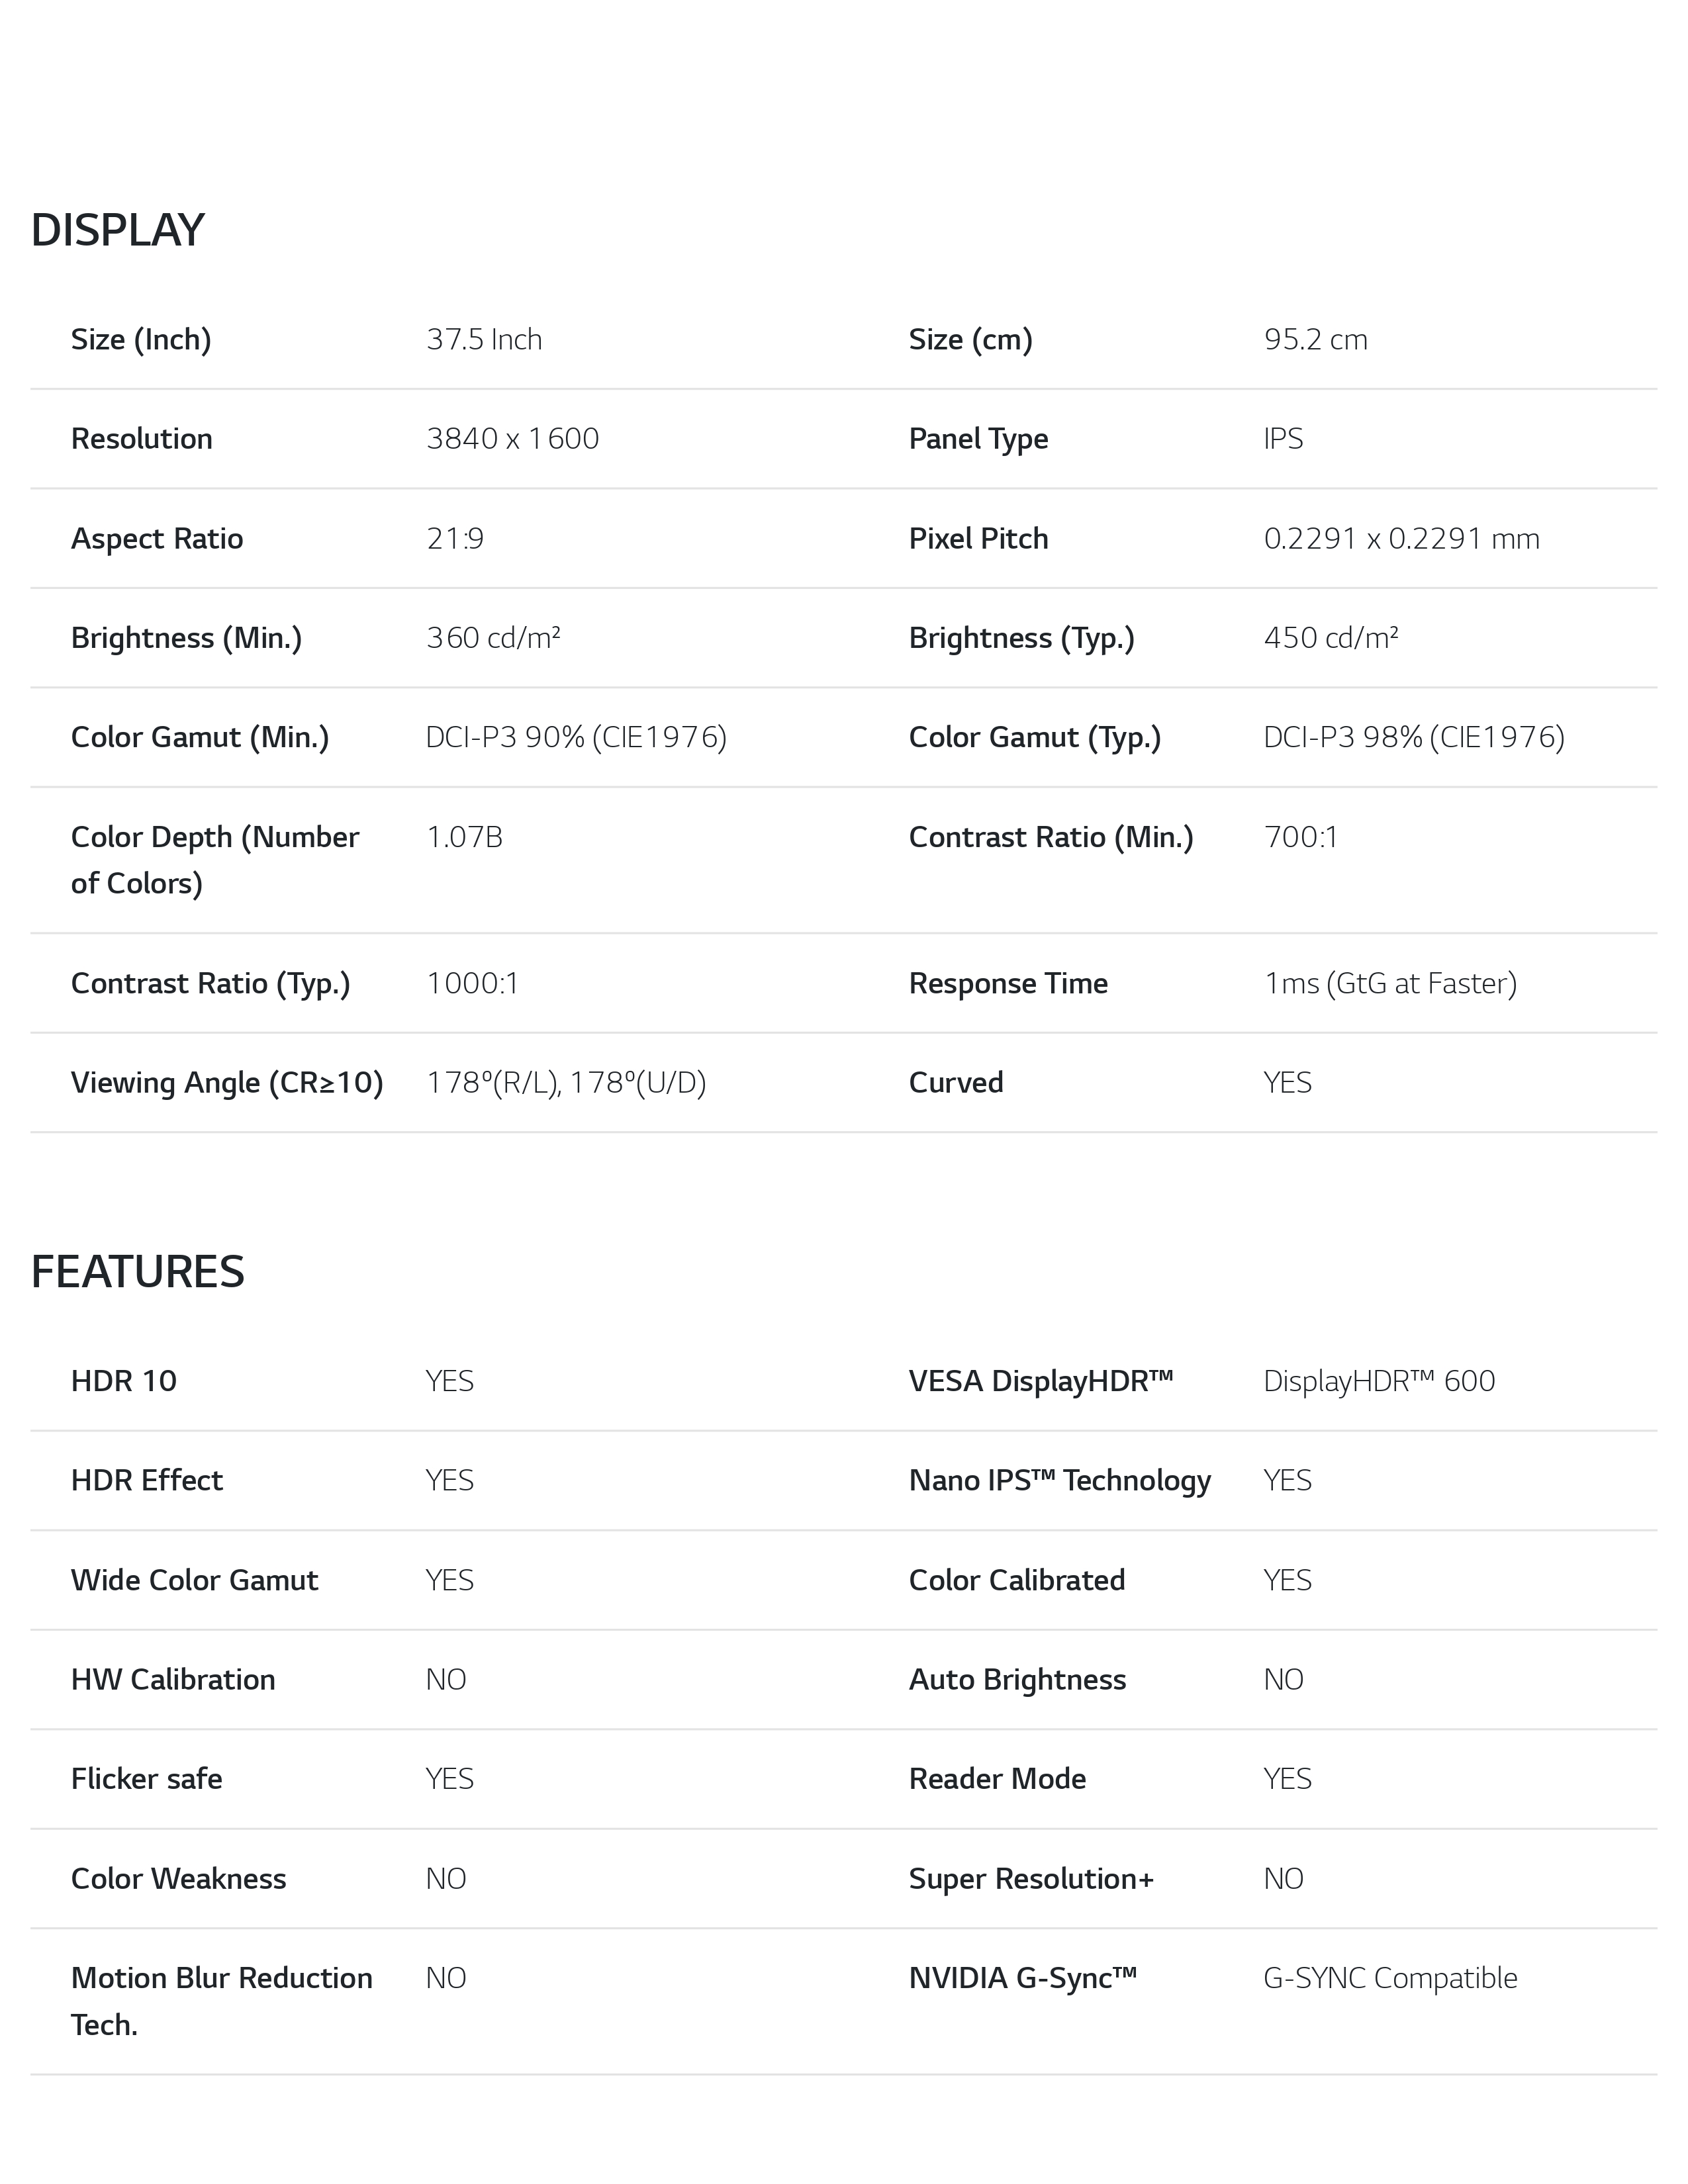Select the Panel Type IPS value
Image resolution: width=1688 pixels, height=2184 pixels.
(x=1283, y=438)
